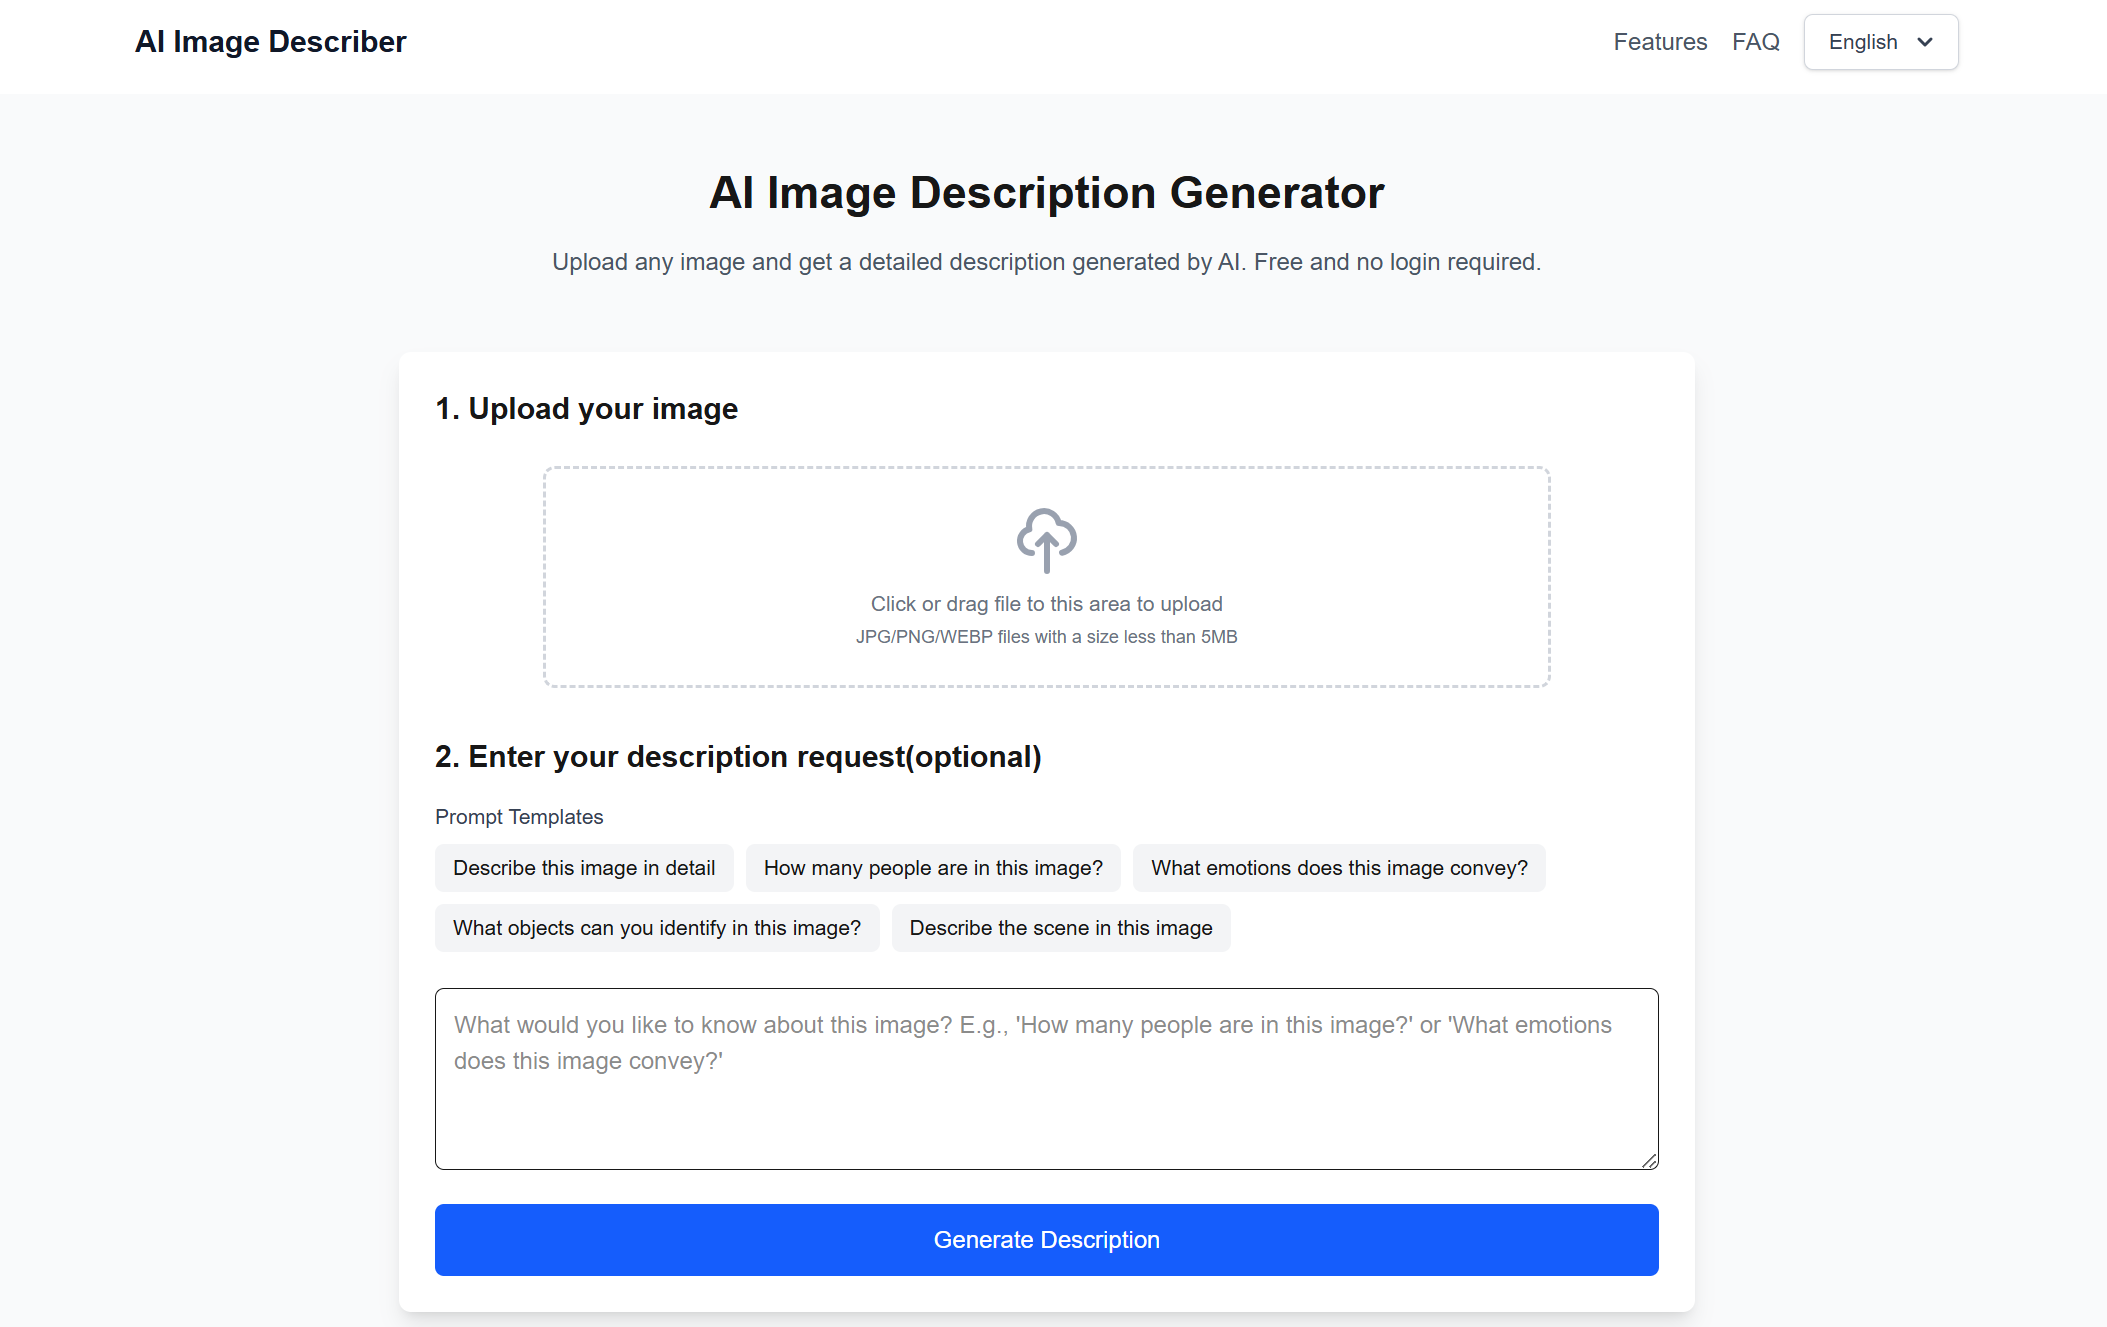Select 'Describe the scene in this image' template
Screen dimensions: 2107x1327
tap(1060, 928)
